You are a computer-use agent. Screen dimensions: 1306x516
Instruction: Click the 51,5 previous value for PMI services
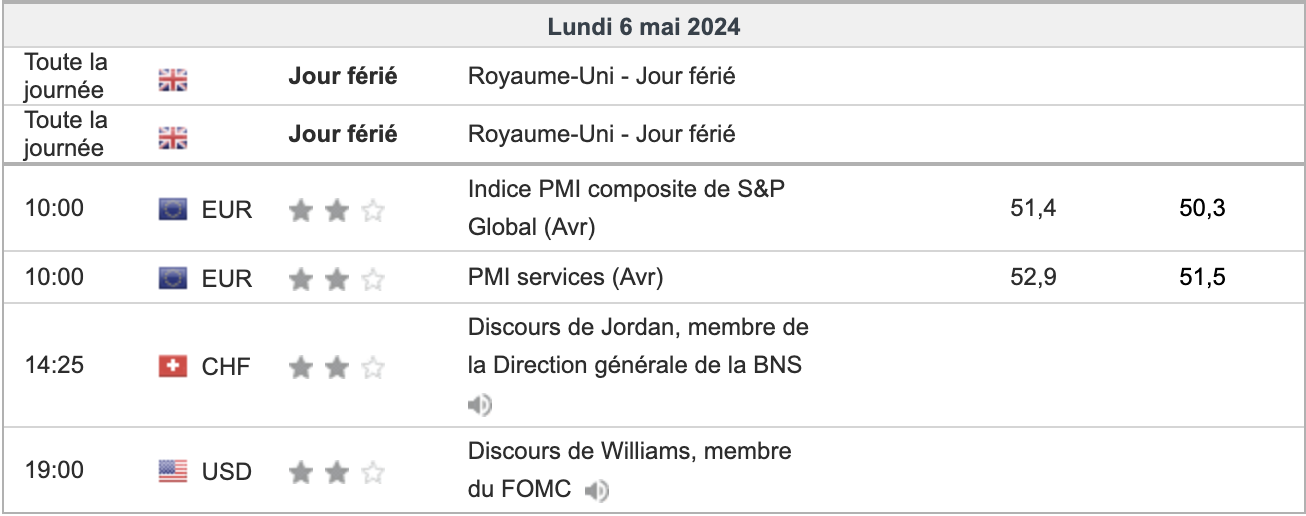pos(1202,277)
